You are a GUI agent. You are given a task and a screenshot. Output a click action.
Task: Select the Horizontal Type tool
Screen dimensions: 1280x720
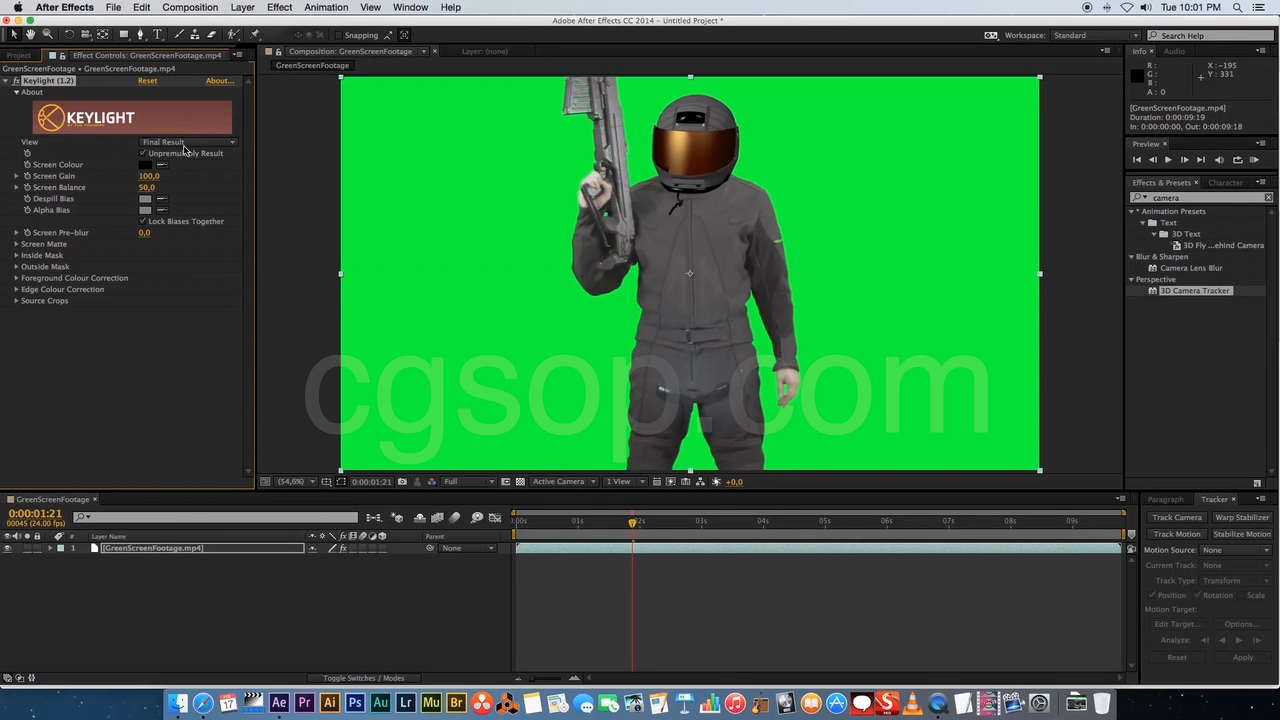pyautogui.click(x=158, y=35)
